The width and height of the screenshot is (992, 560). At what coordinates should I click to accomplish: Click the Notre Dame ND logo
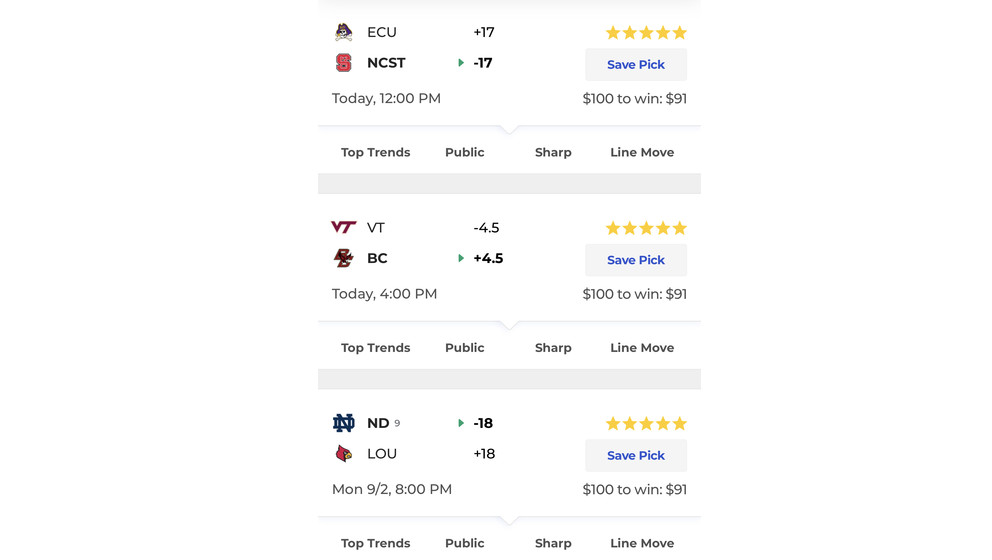[344, 423]
